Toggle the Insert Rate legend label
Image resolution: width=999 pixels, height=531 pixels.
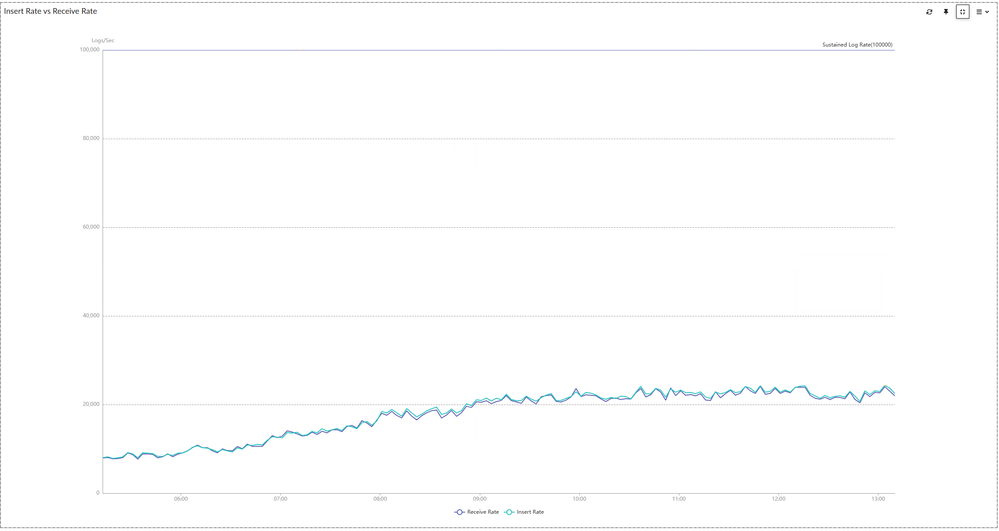pyautogui.click(x=530, y=512)
